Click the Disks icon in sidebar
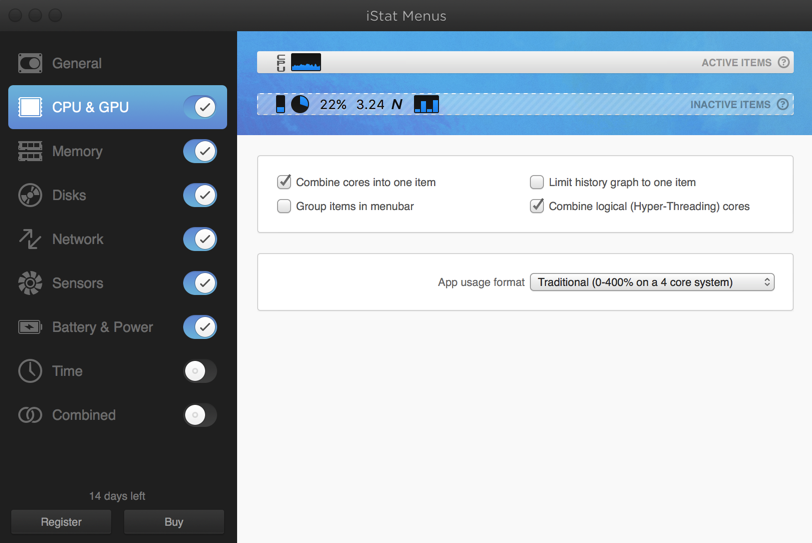 [30, 195]
